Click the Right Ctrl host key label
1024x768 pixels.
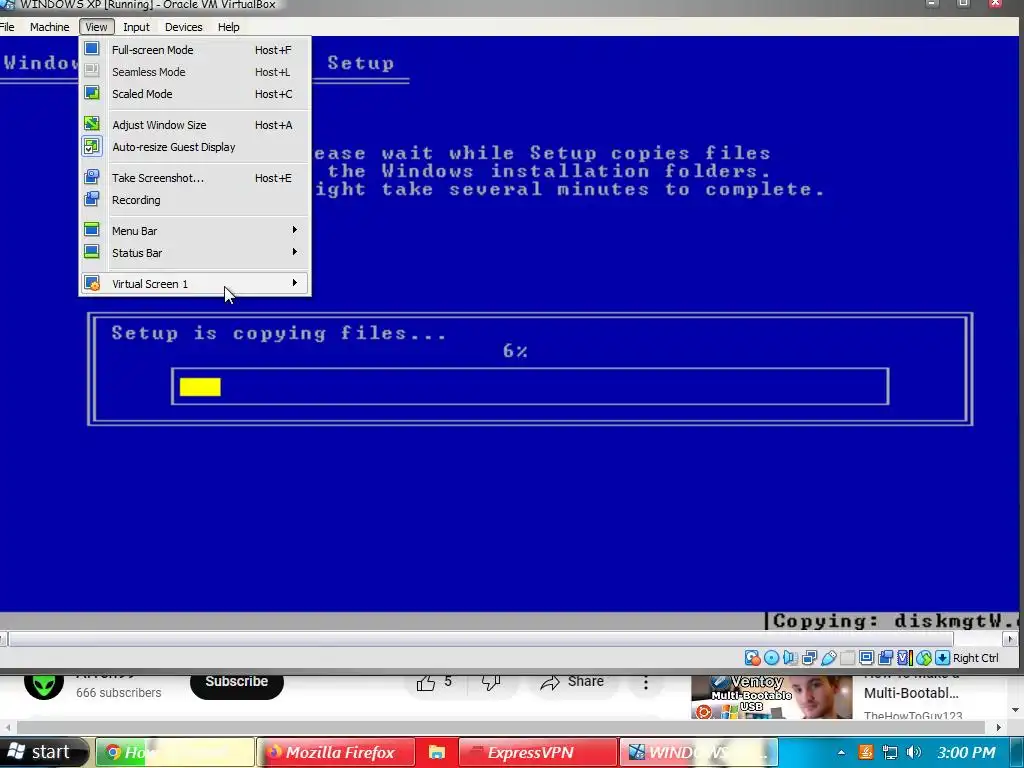coord(976,658)
